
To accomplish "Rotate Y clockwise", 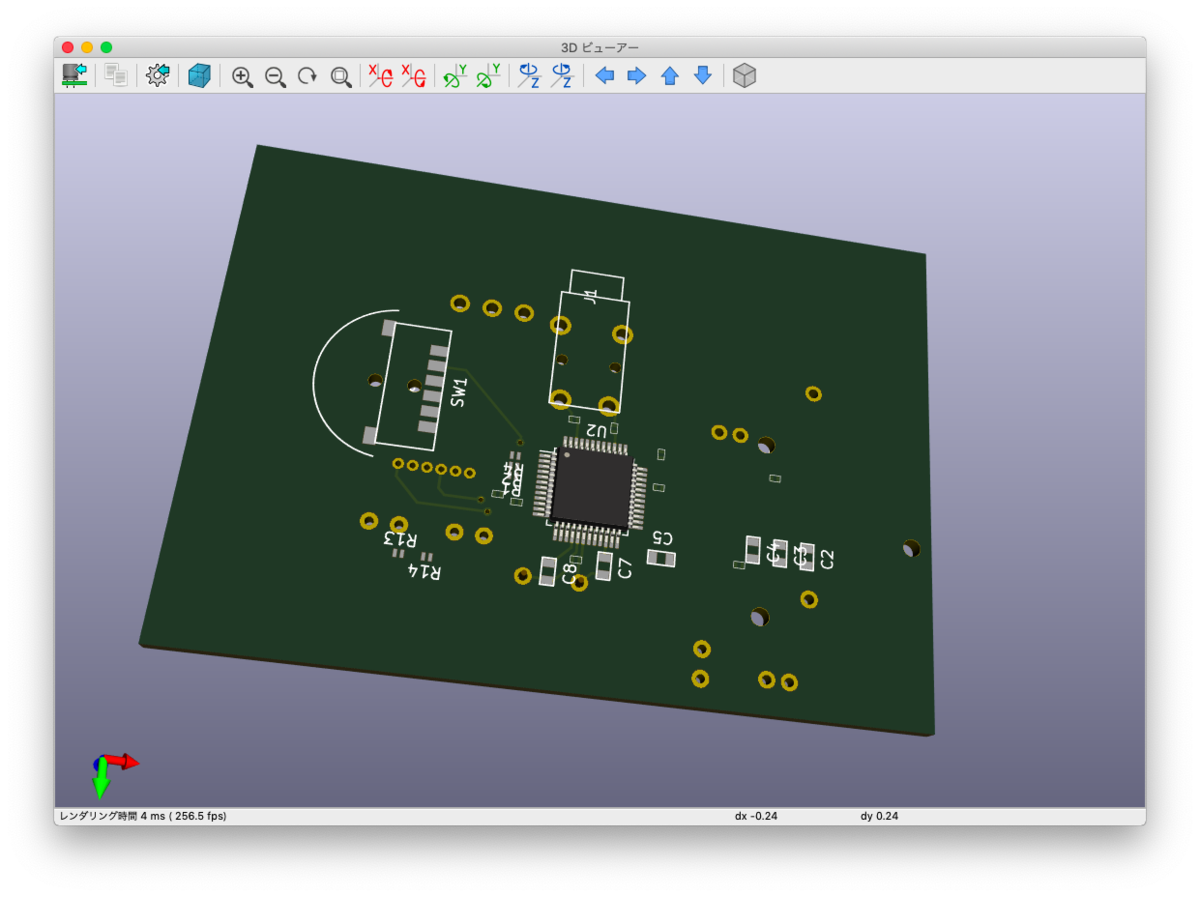I will tap(455, 76).
